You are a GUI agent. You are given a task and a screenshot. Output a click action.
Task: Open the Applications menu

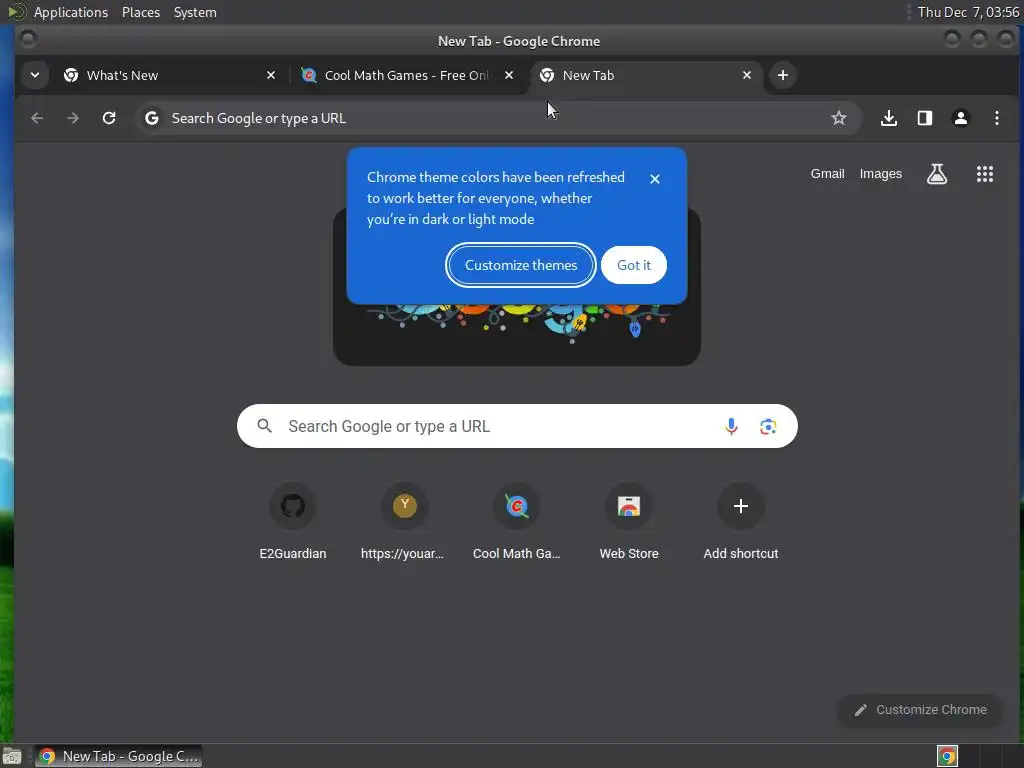point(71,12)
